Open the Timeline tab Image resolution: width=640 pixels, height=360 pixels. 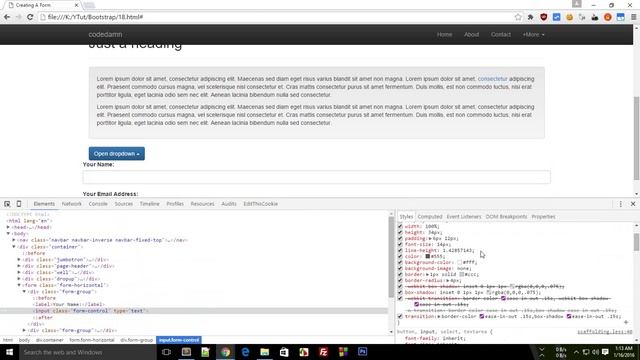(149, 204)
